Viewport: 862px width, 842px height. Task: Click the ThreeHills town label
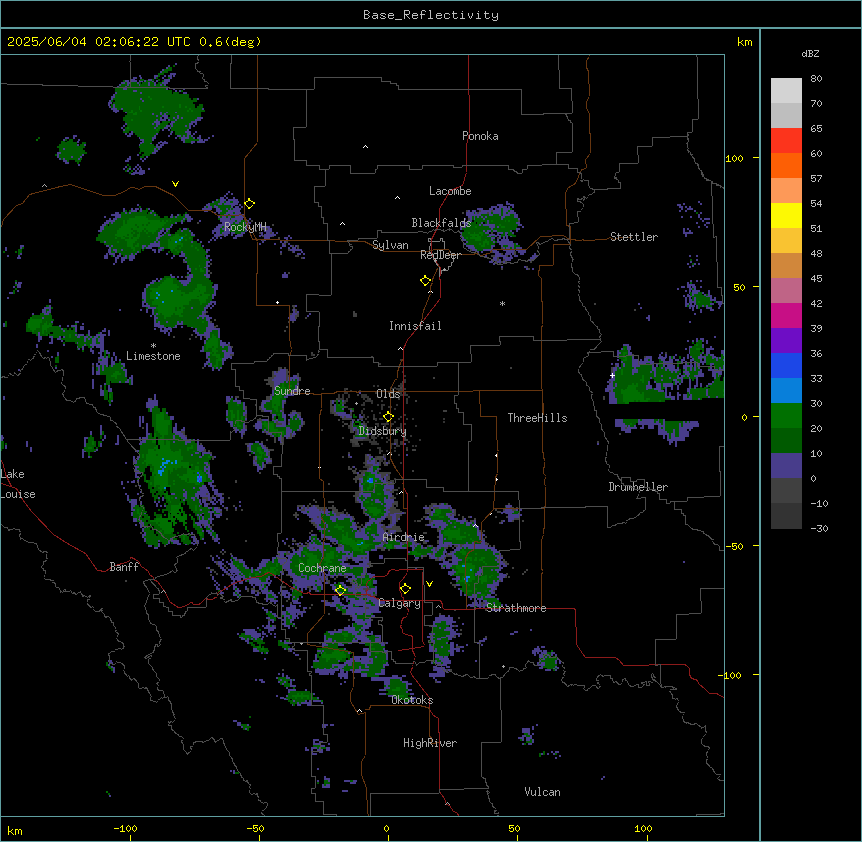coord(538,418)
